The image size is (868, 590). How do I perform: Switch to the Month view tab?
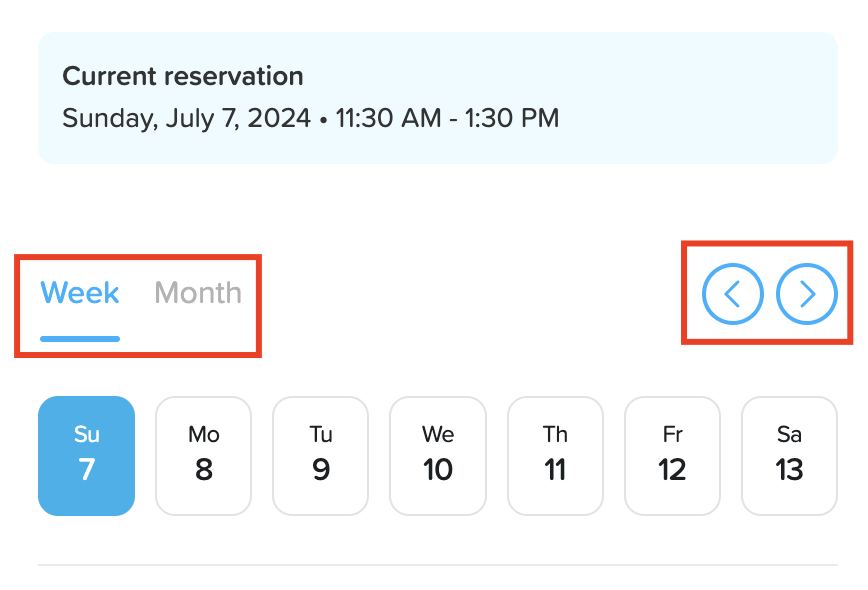(x=198, y=293)
